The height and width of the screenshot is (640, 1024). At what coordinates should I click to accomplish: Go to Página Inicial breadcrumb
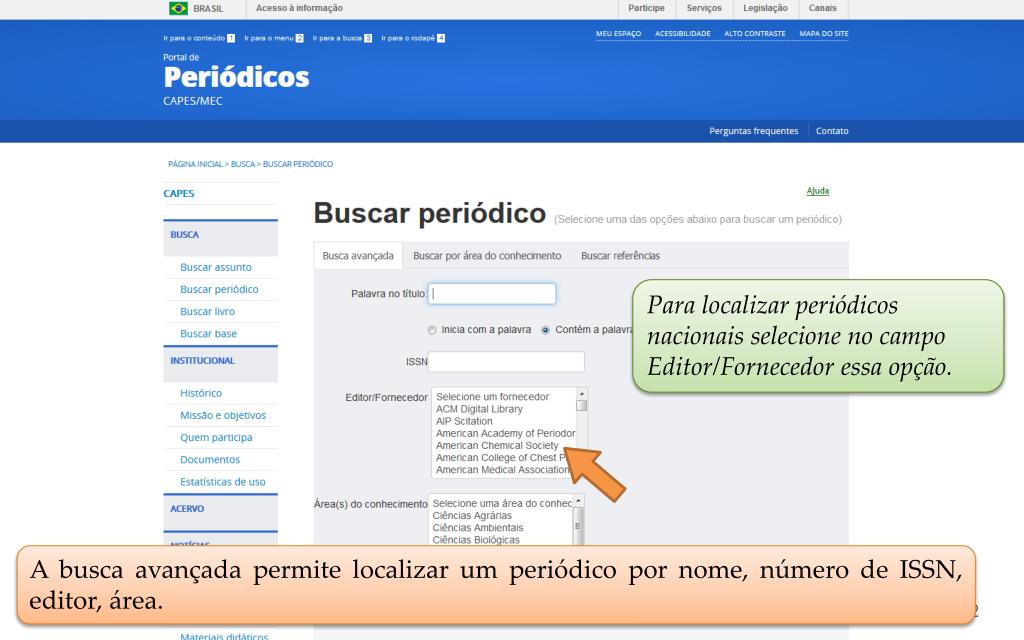pyautogui.click(x=195, y=164)
